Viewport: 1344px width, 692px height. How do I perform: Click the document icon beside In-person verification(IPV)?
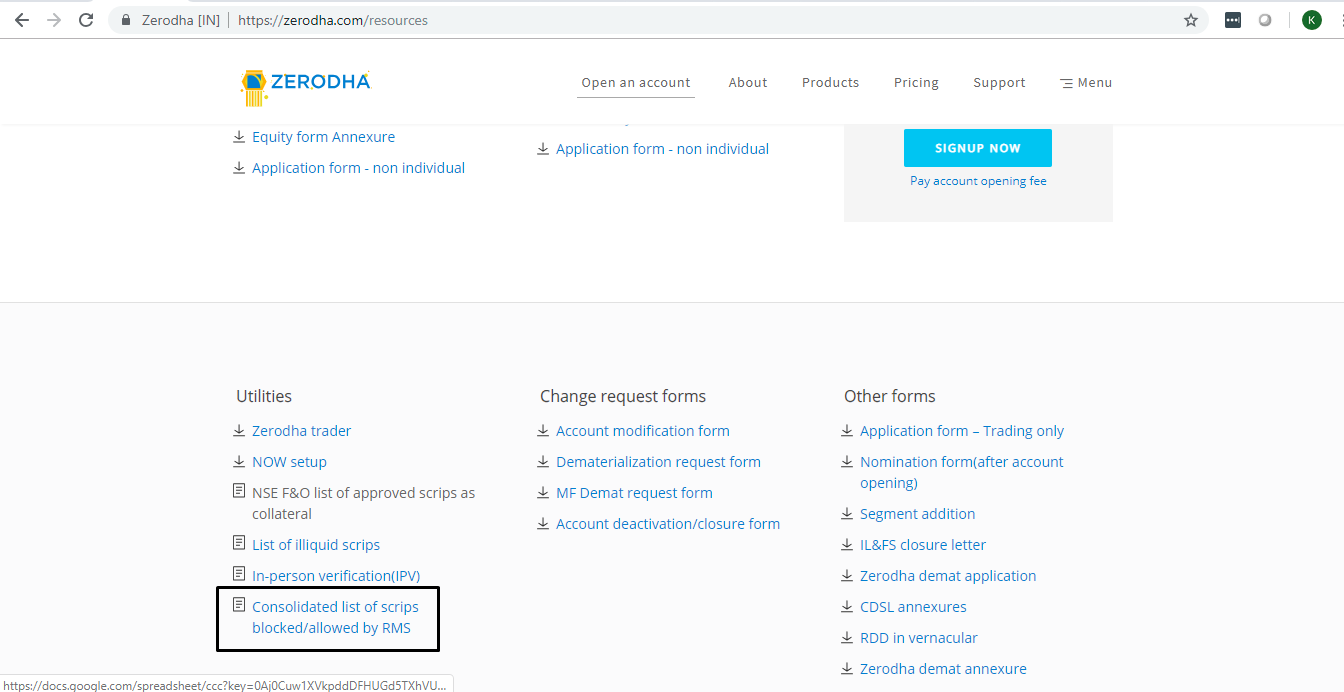pos(239,573)
